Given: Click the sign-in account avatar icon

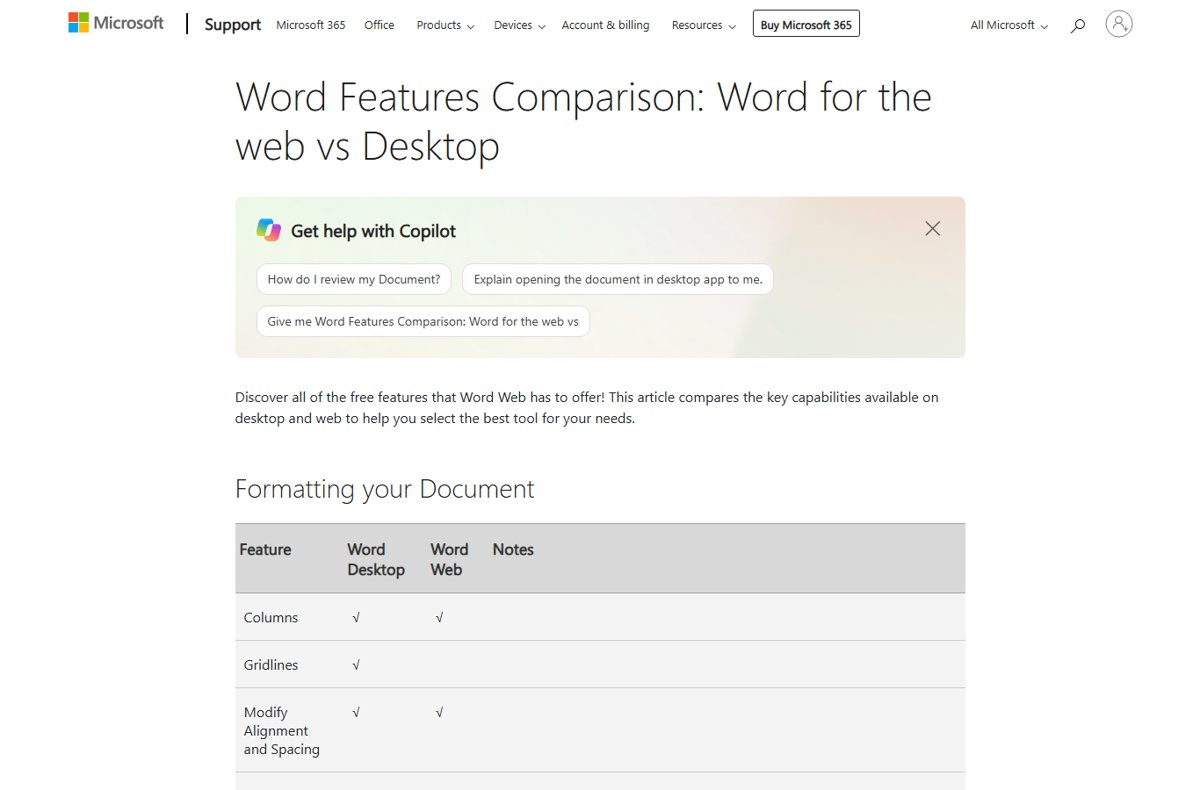Looking at the screenshot, I should point(1119,24).
